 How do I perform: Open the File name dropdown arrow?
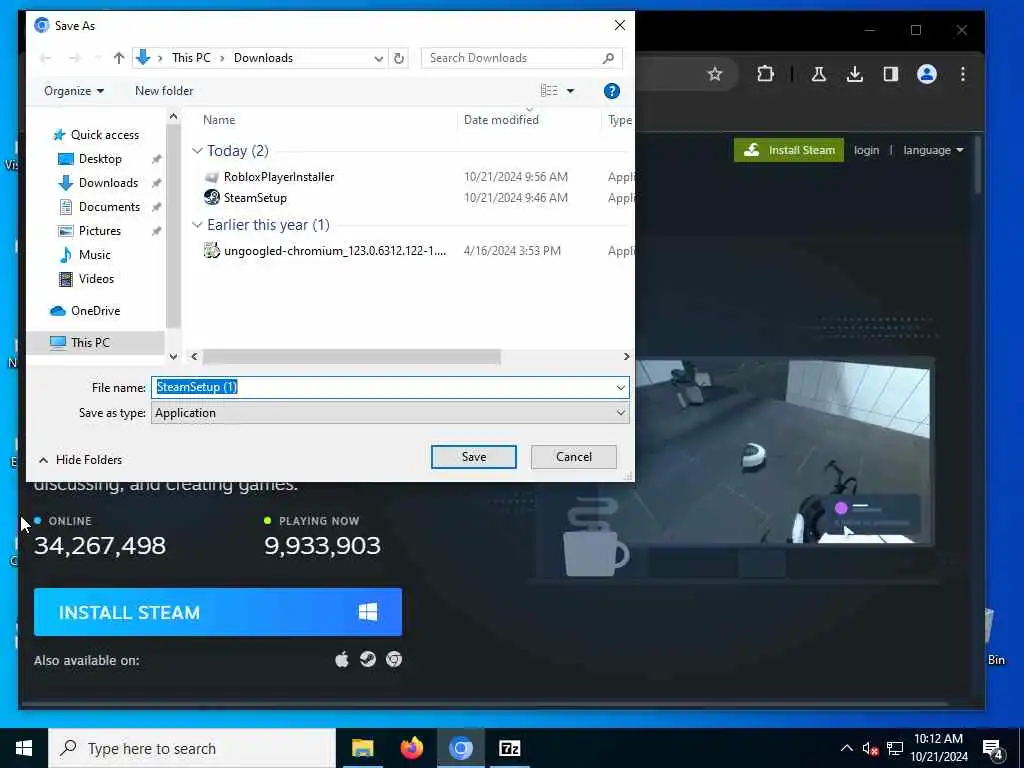tap(620, 387)
